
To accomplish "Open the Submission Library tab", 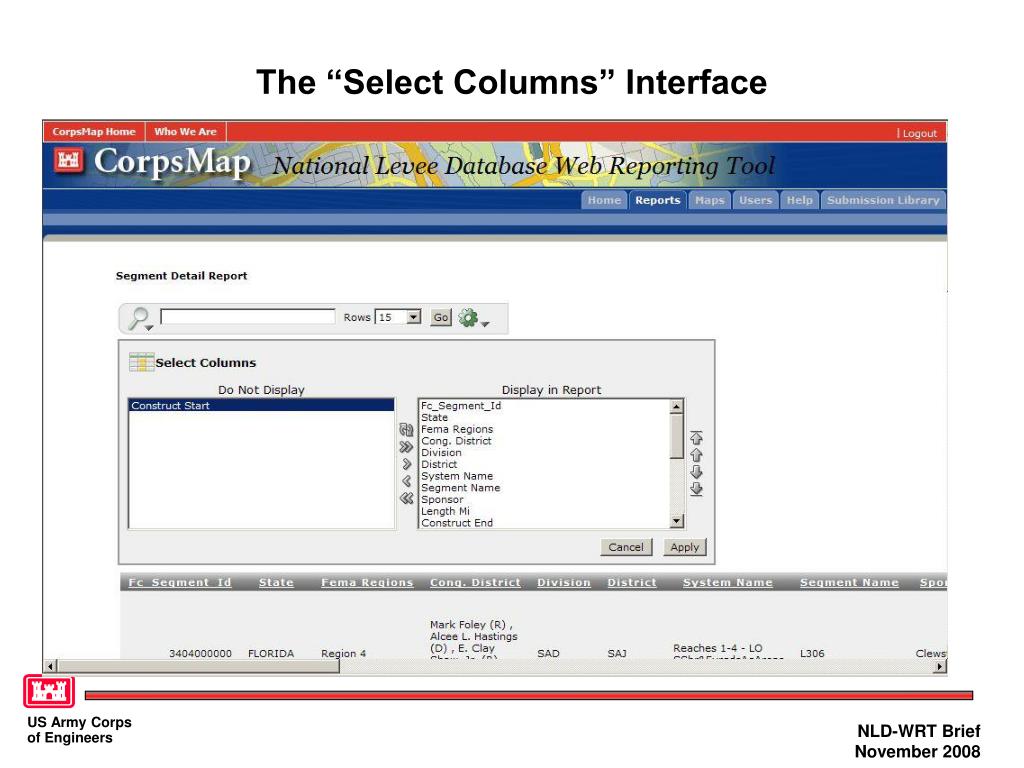I will [x=883, y=200].
